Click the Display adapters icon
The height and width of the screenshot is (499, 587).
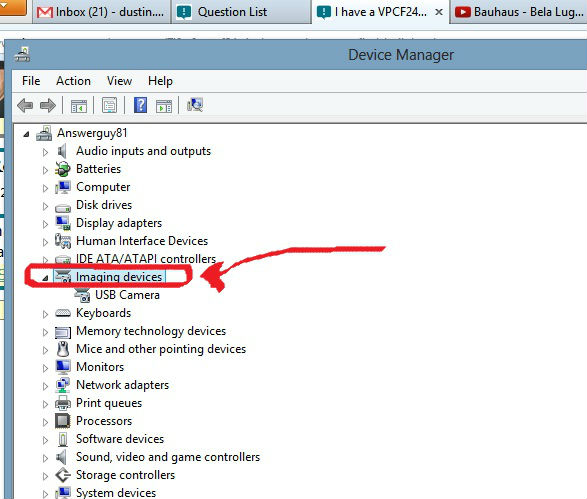click(63, 223)
